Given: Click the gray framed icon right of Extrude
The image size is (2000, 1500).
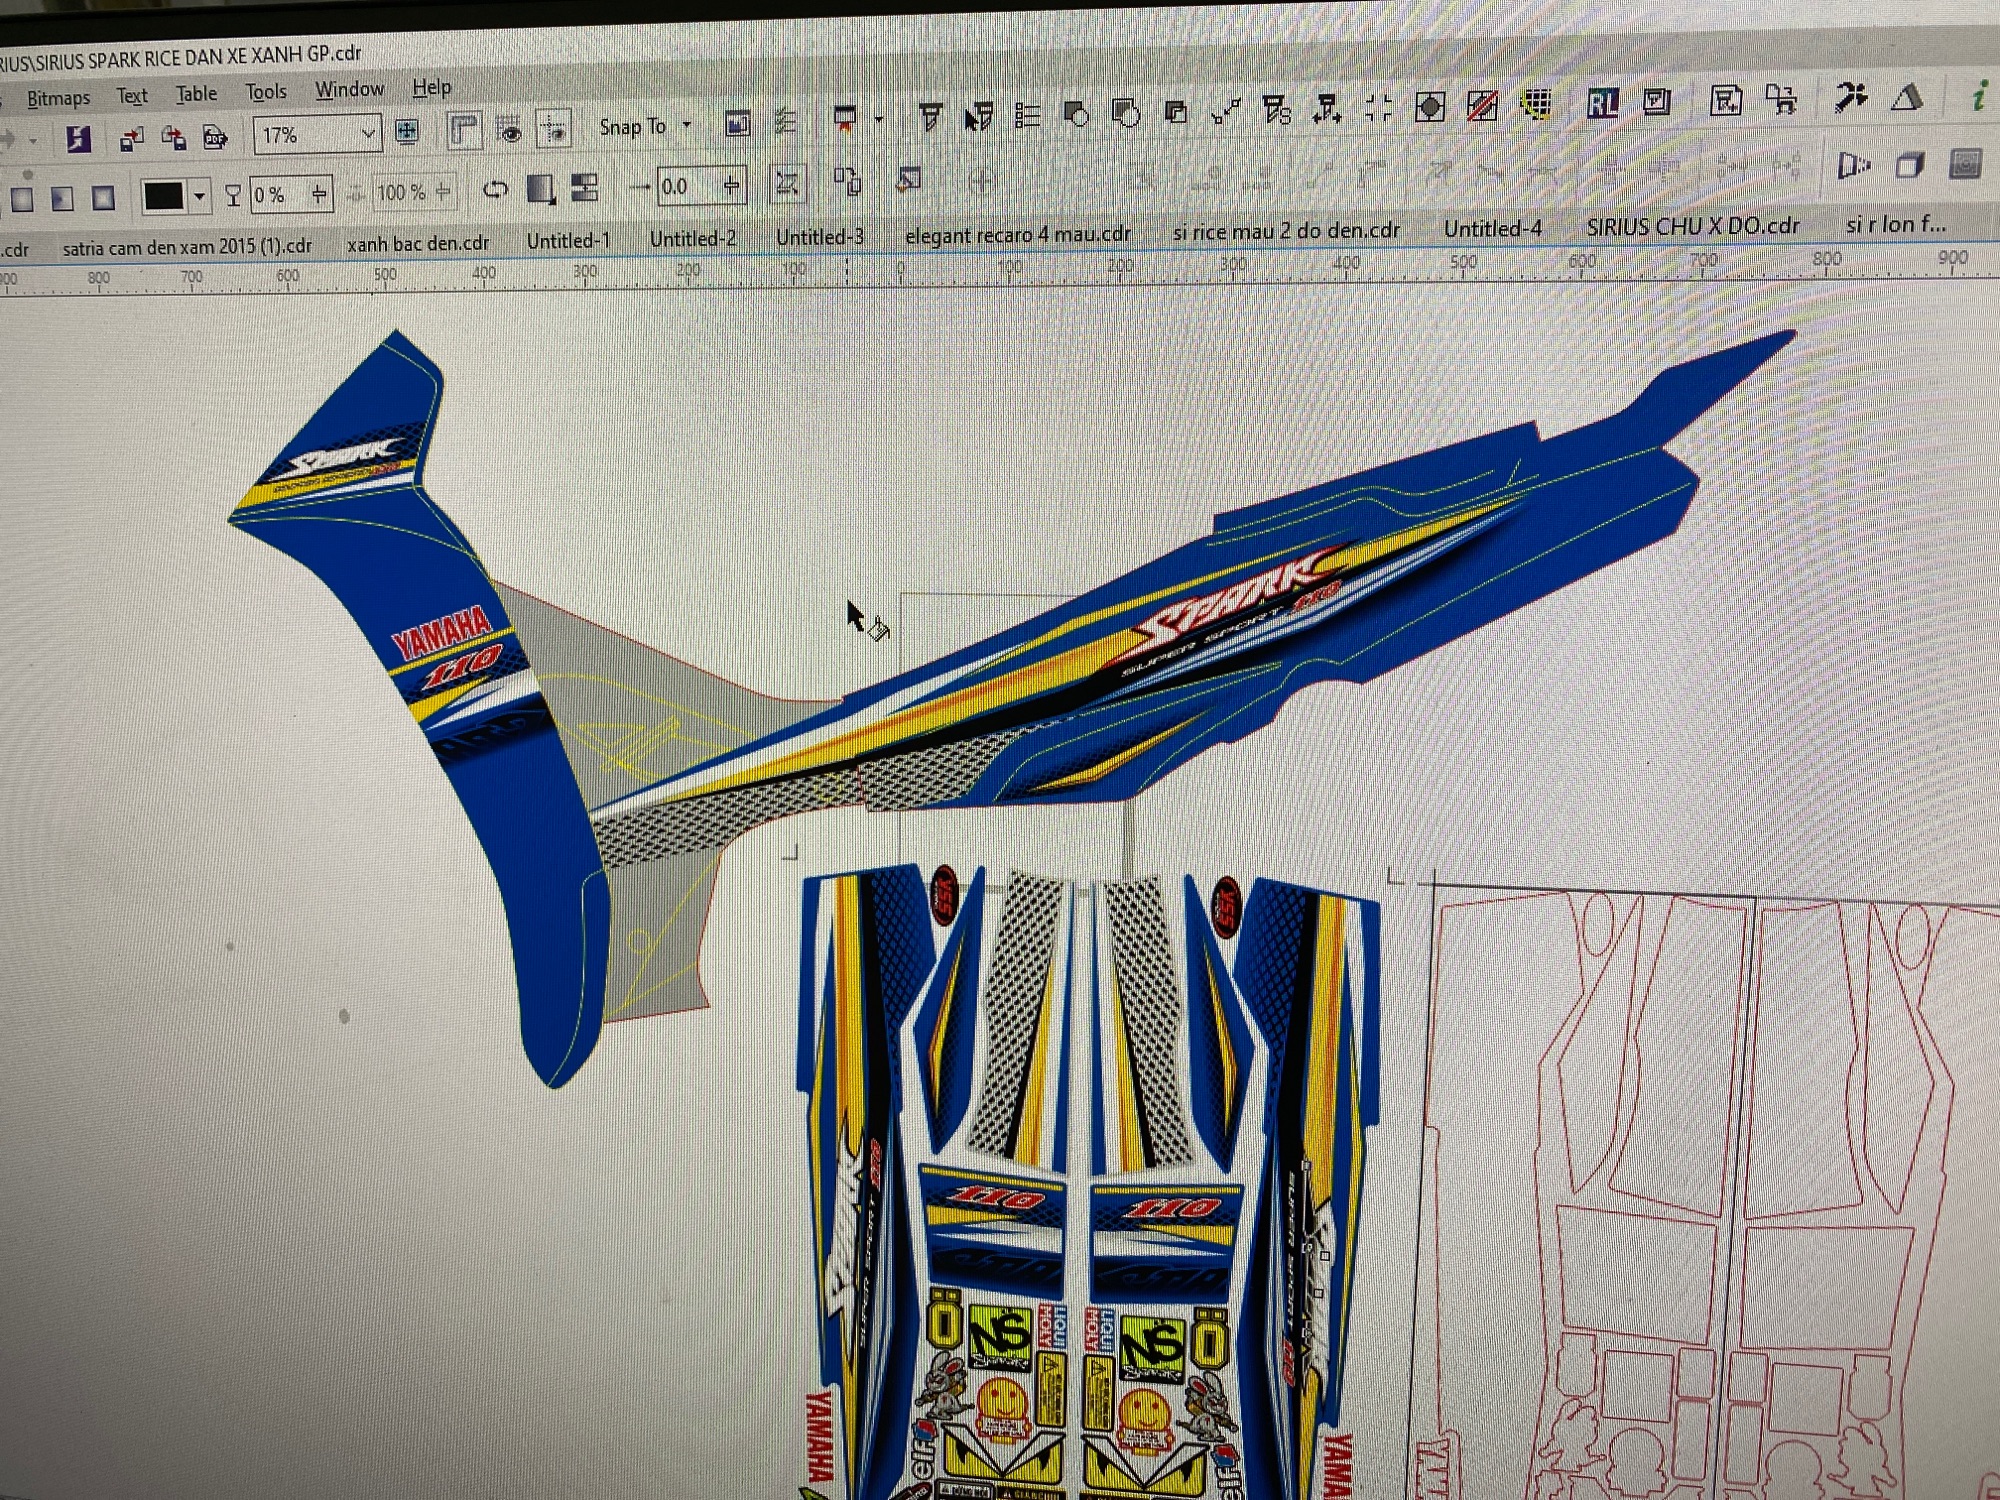Looking at the screenshot, I should click(x=1965, y=164).
